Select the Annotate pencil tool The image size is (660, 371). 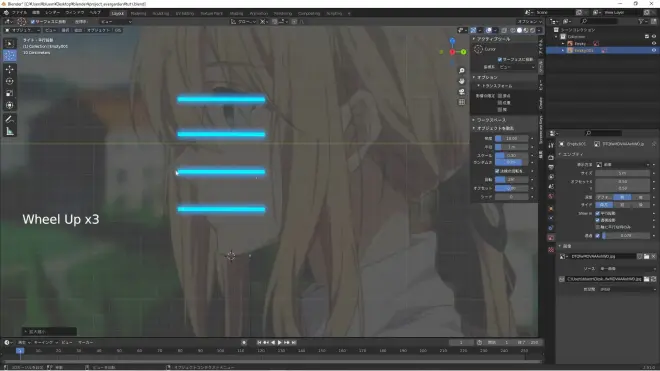pos(10,120)
